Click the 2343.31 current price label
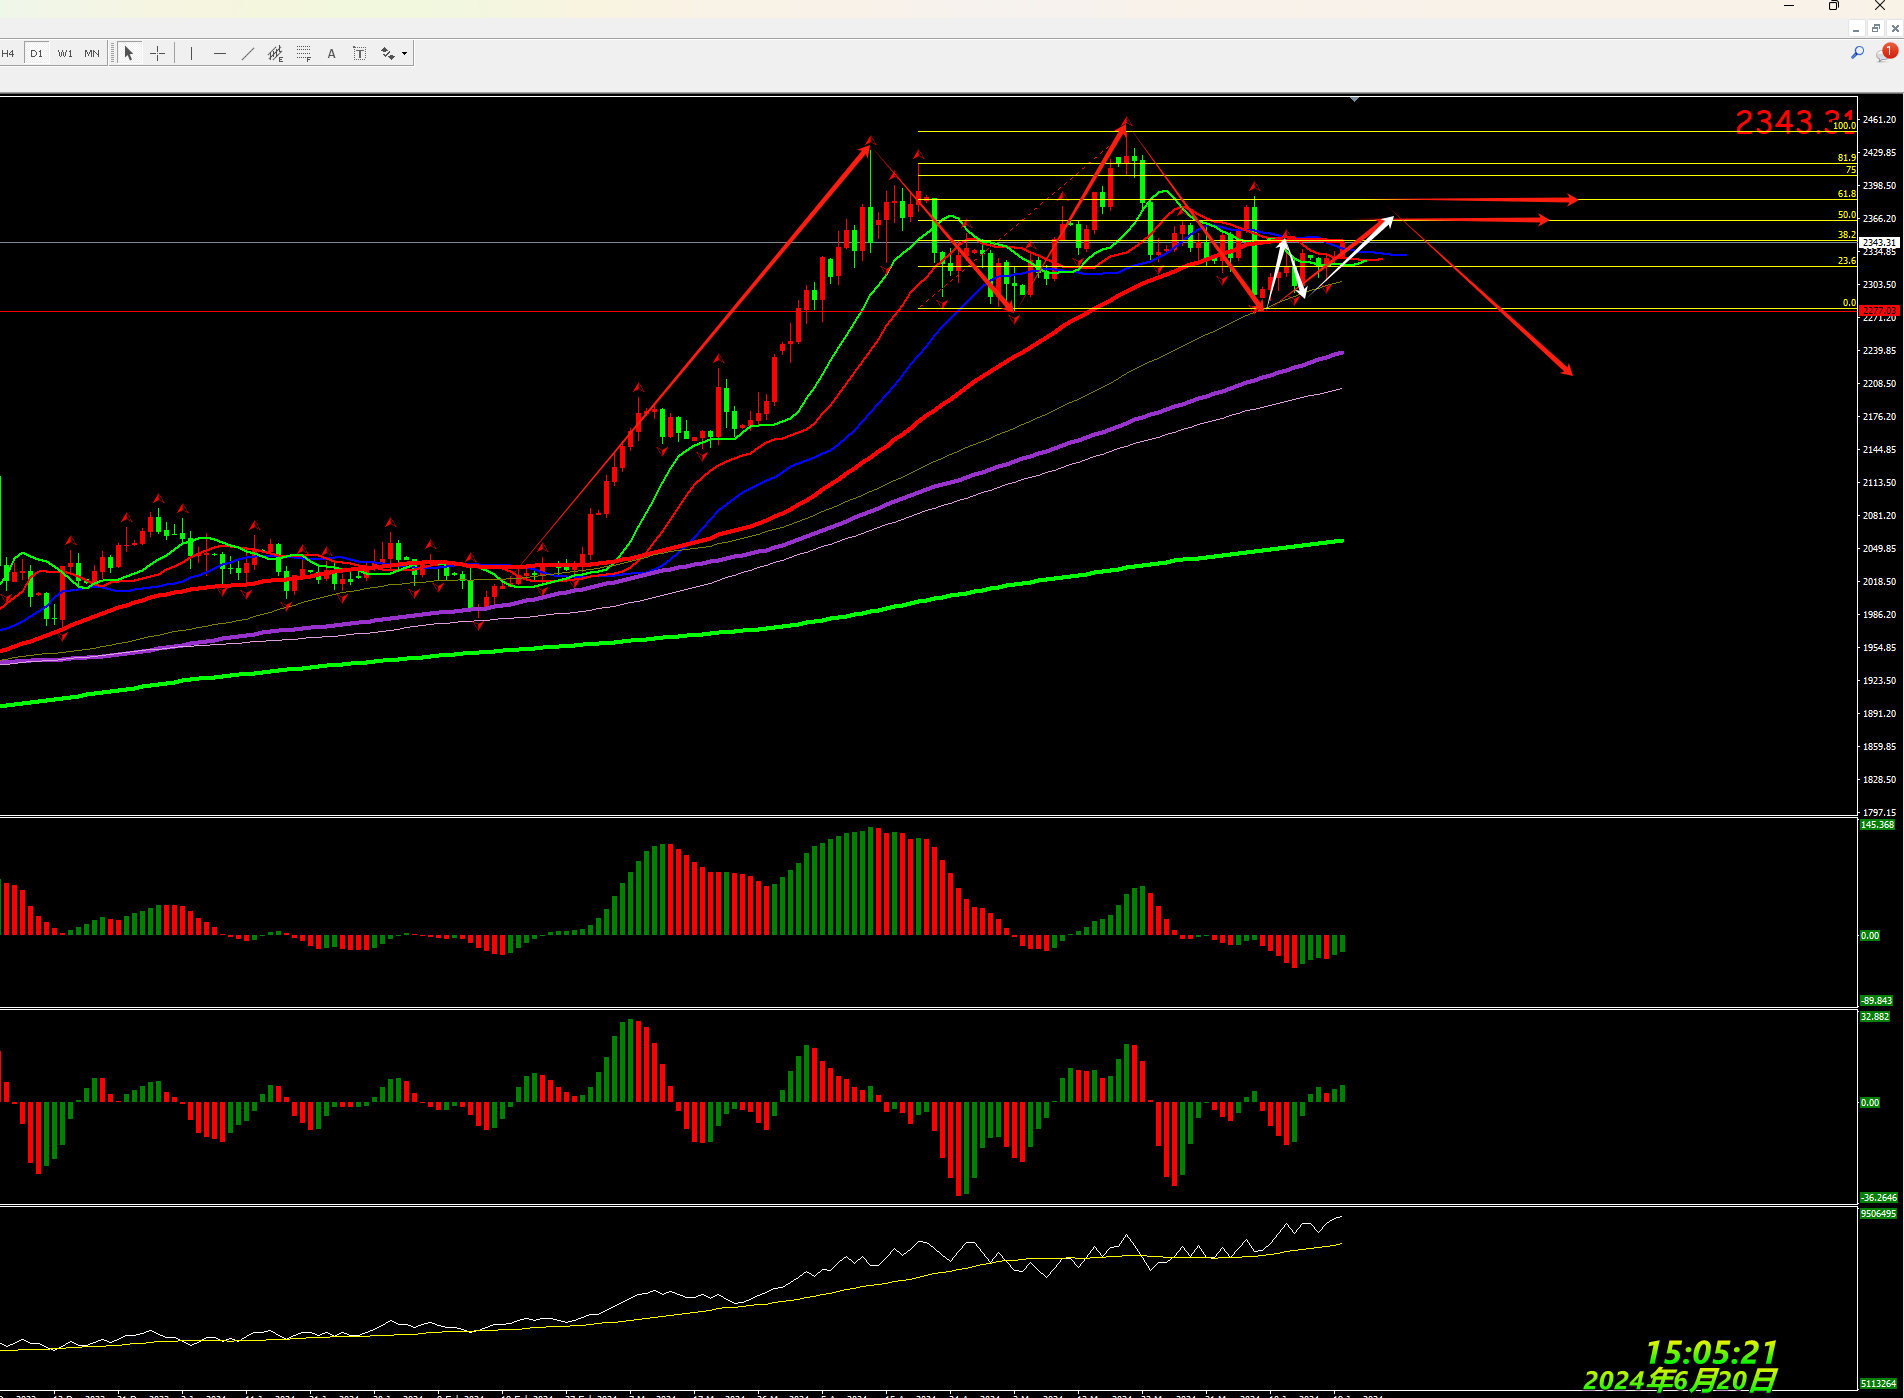 point(1879,243)
